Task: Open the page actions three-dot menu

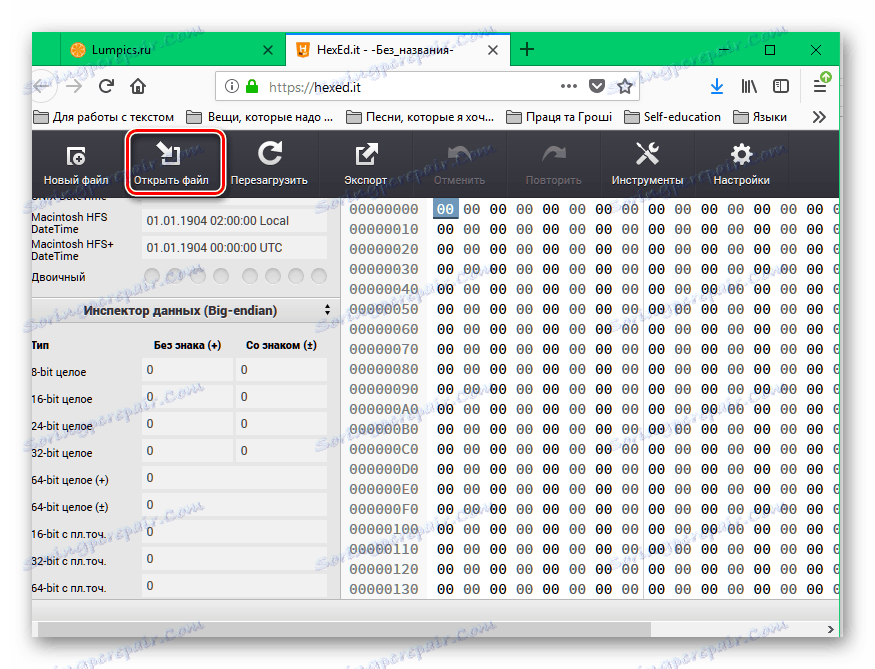Action: tap(569, 86)
